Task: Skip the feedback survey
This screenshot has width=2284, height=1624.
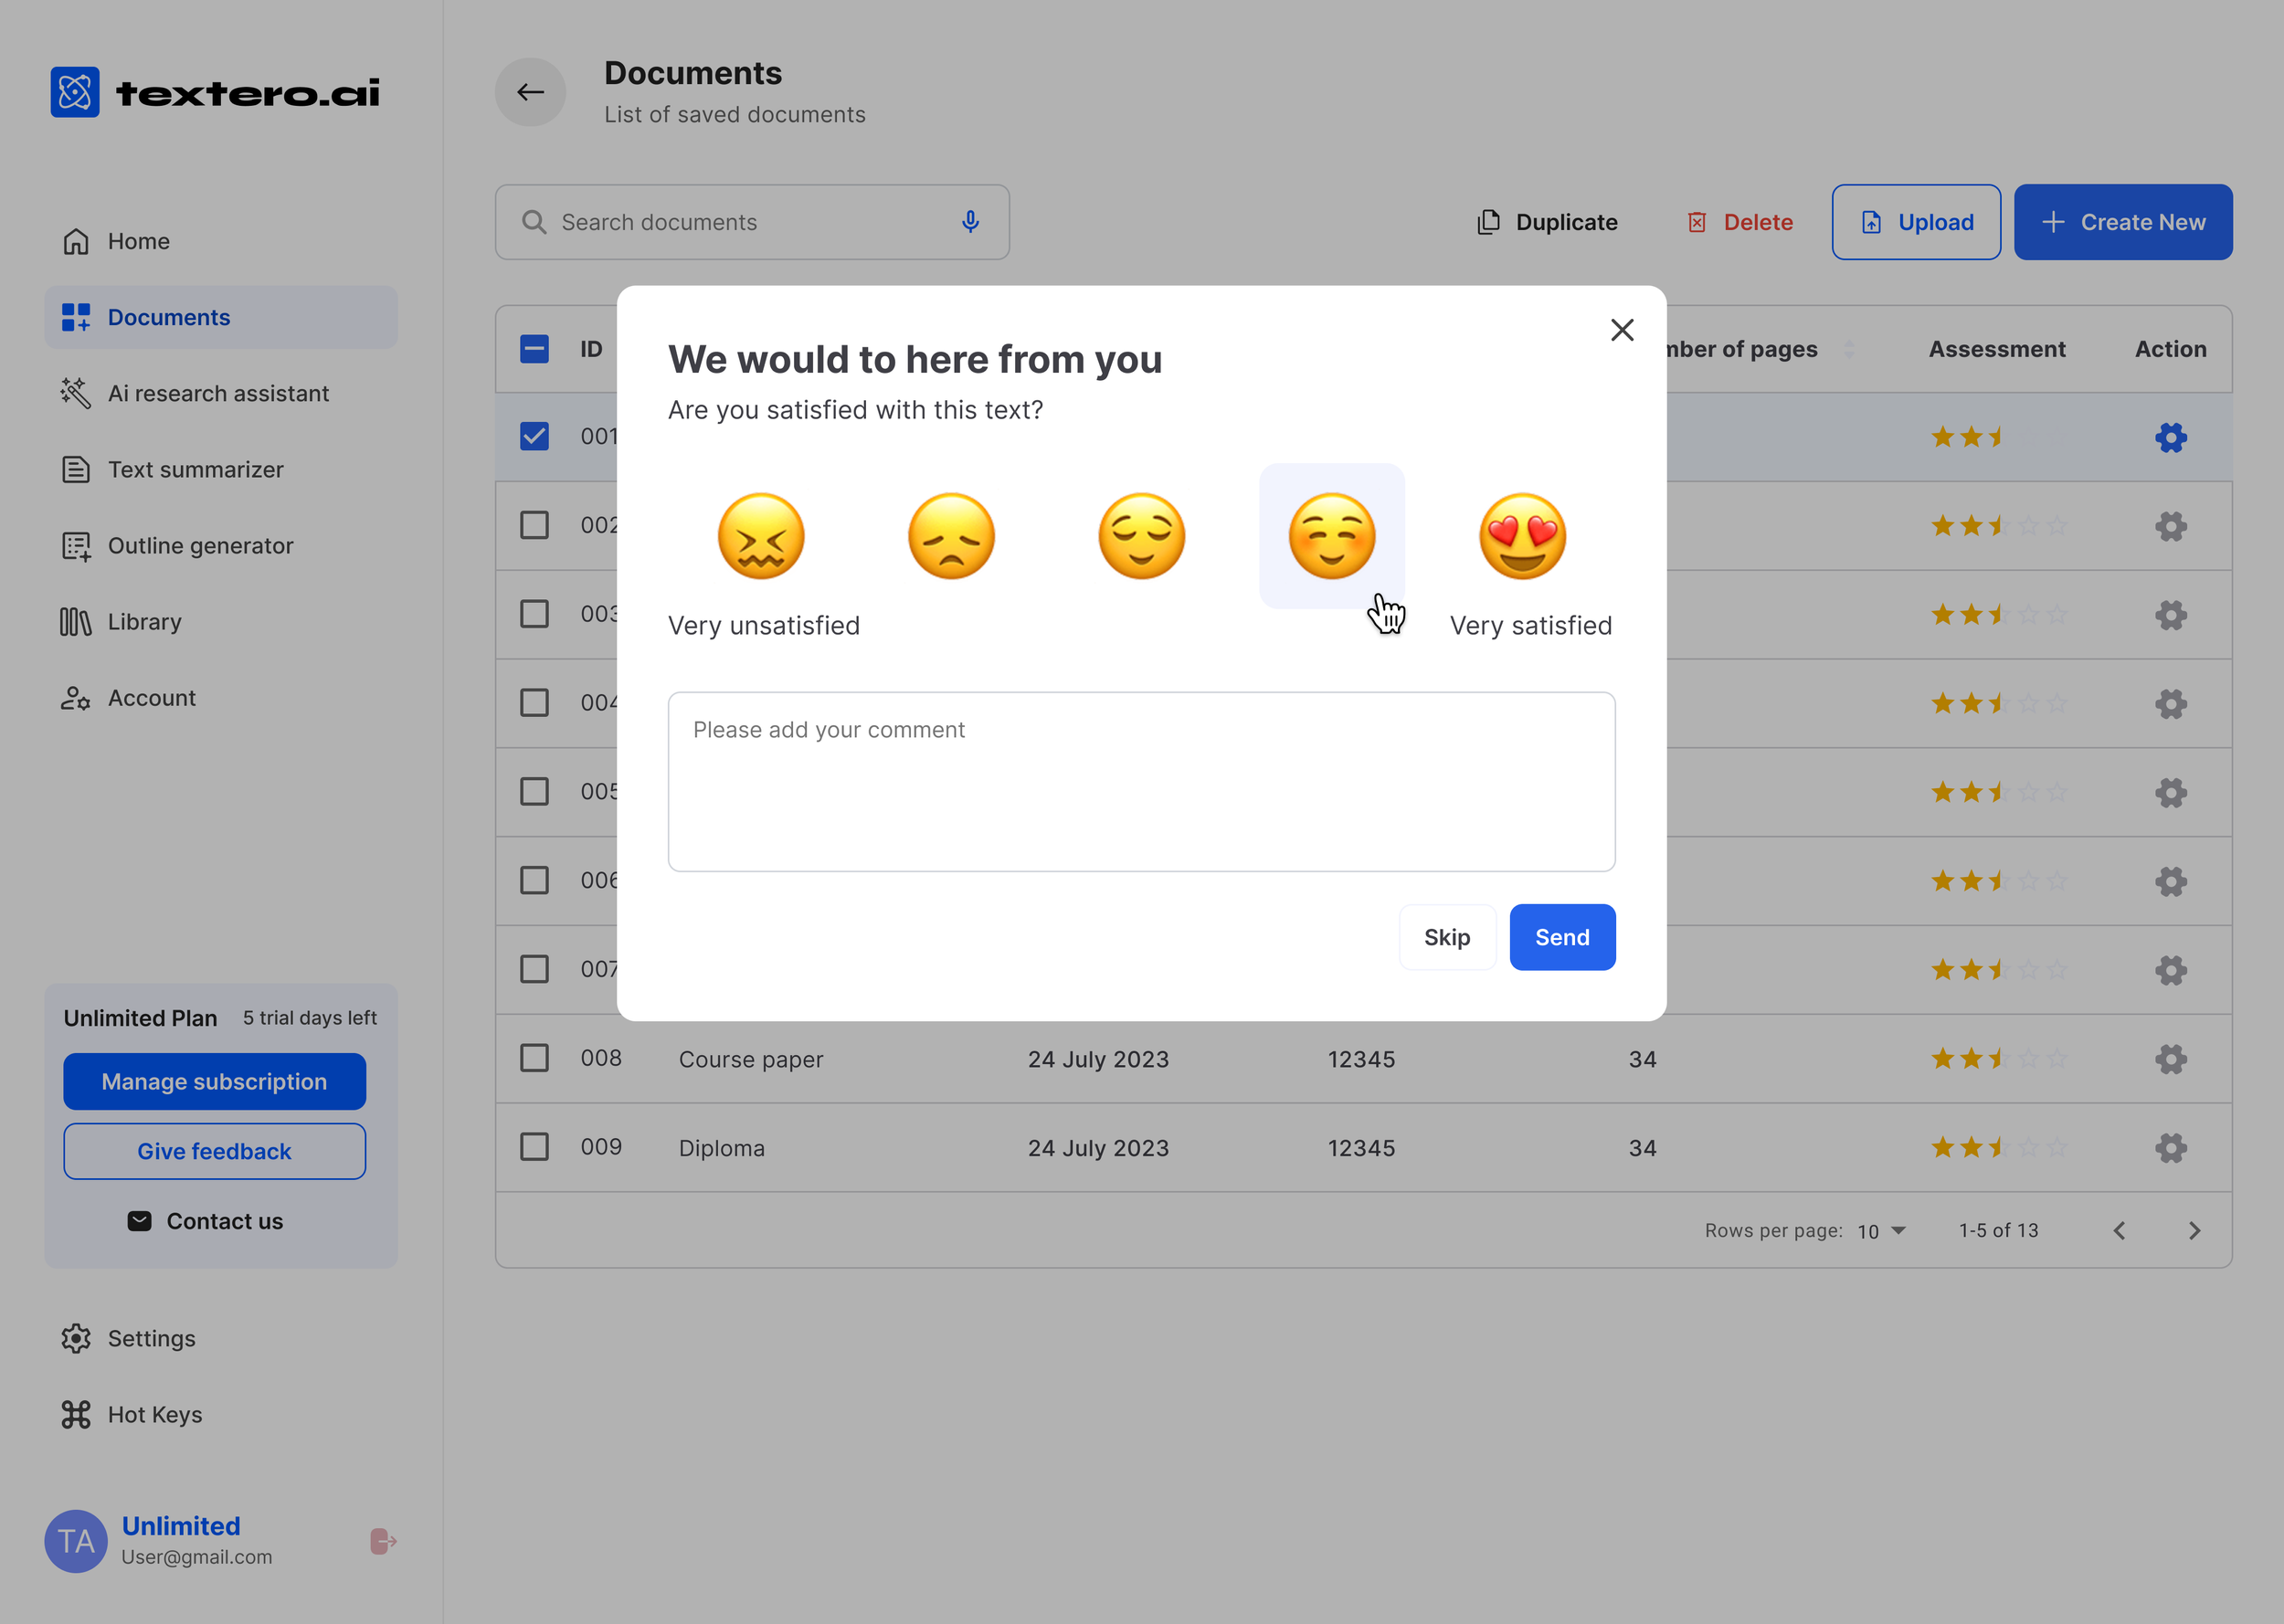Action: coord(1446,937)
